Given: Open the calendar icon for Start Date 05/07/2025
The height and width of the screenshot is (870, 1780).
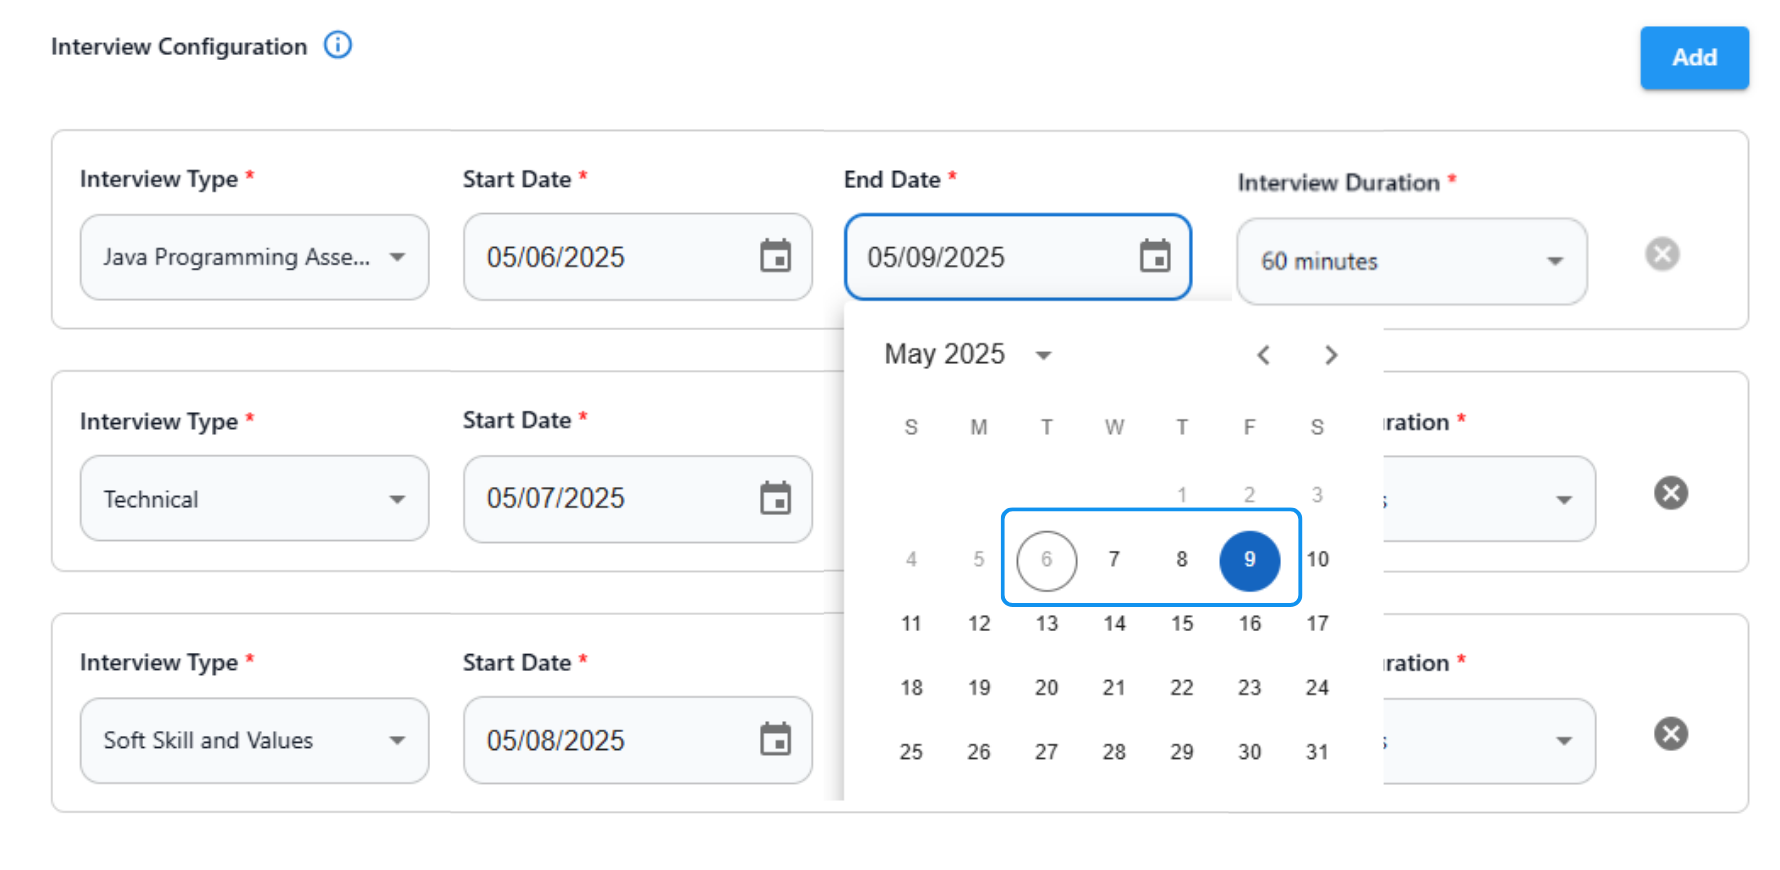Looking at the screenshot, I should pos(775,498).
